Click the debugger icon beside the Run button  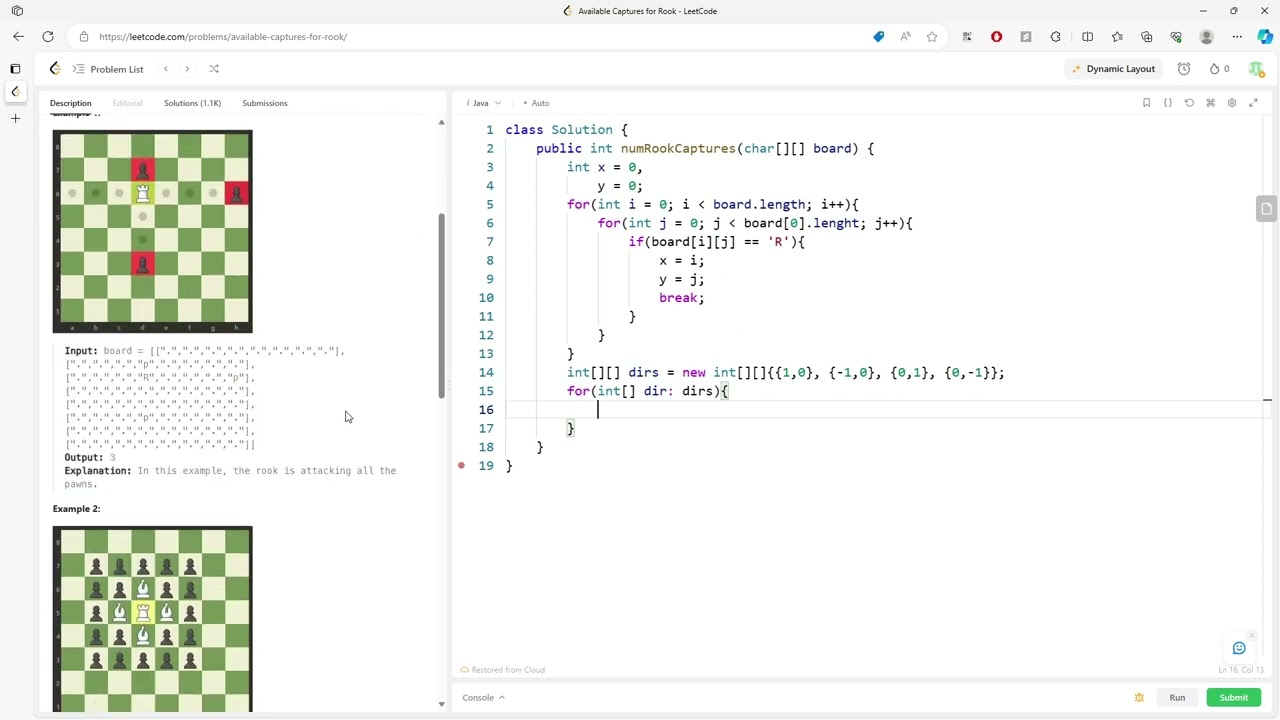coord(1139,698)
